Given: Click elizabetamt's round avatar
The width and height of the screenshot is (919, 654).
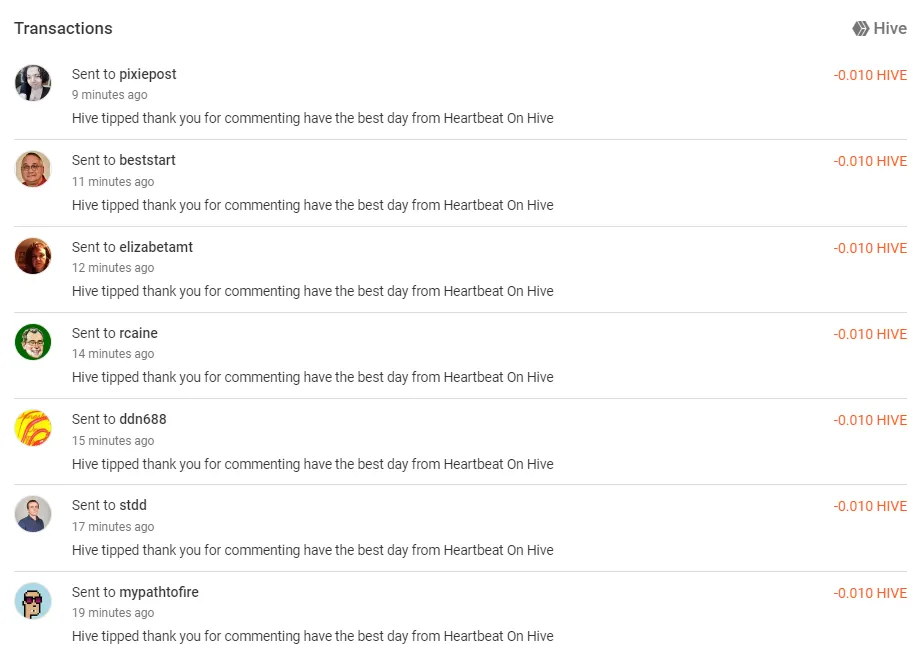Looking at the screenshot, I should pyautogui.click(x=33, y=256).
